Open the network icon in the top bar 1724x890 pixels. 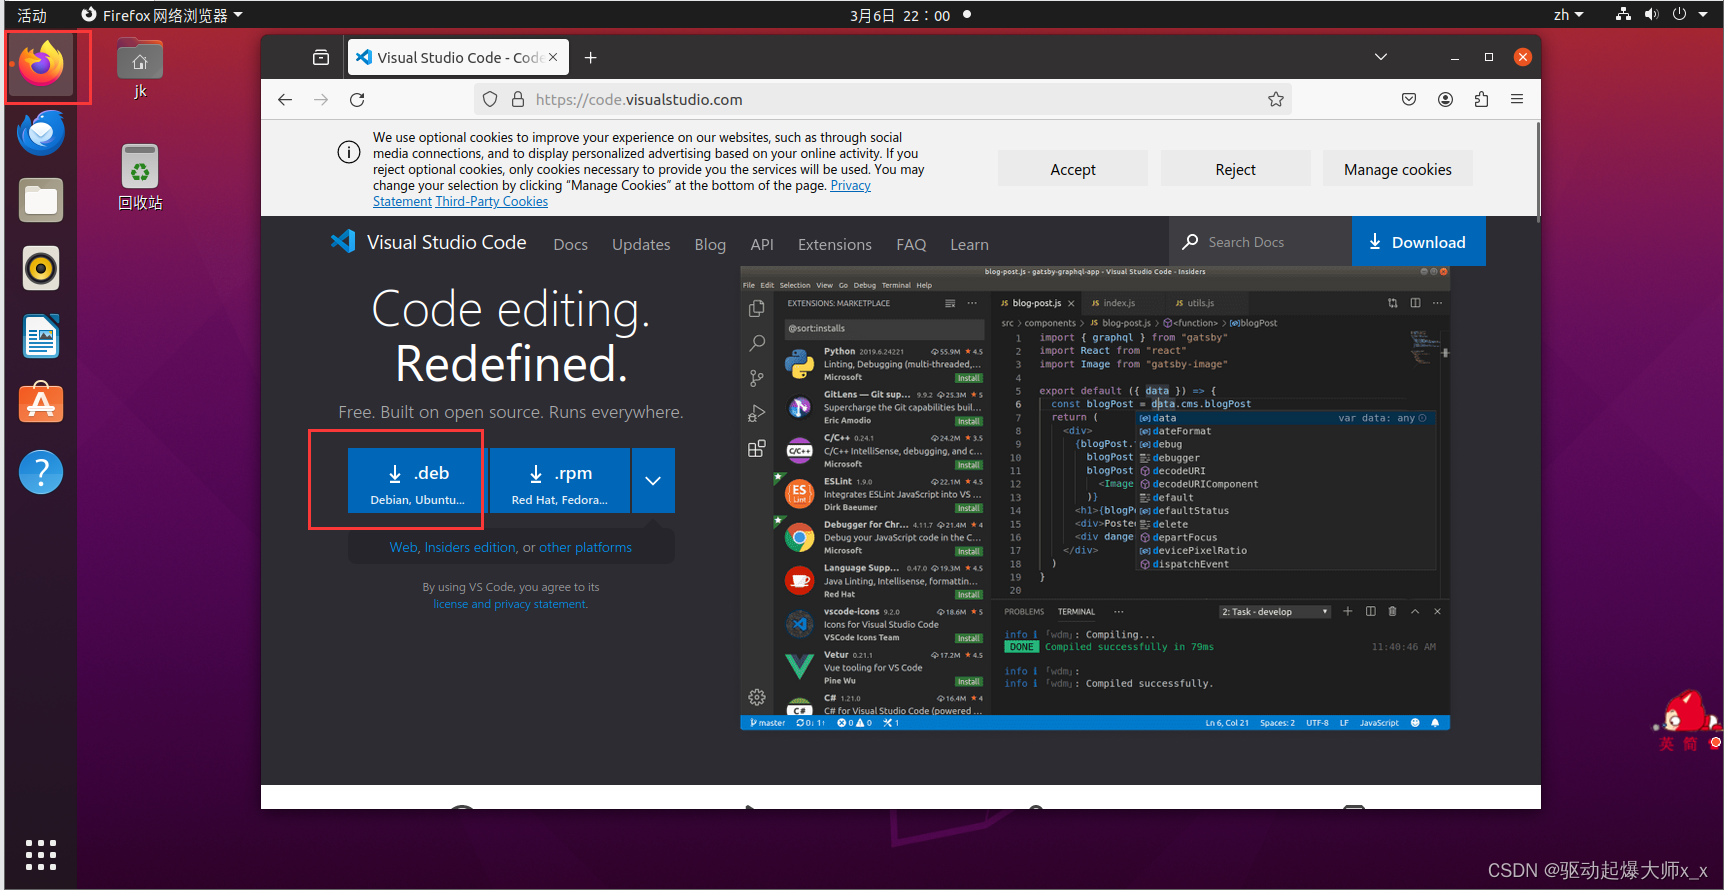tap(1623, 15)
